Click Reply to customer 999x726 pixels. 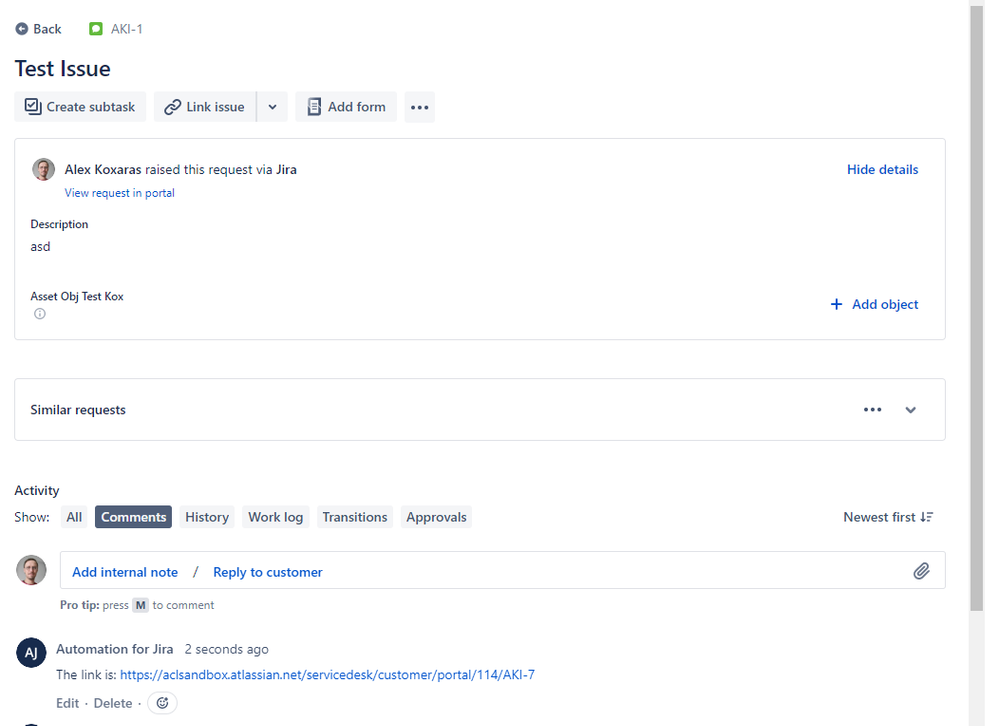268,572
